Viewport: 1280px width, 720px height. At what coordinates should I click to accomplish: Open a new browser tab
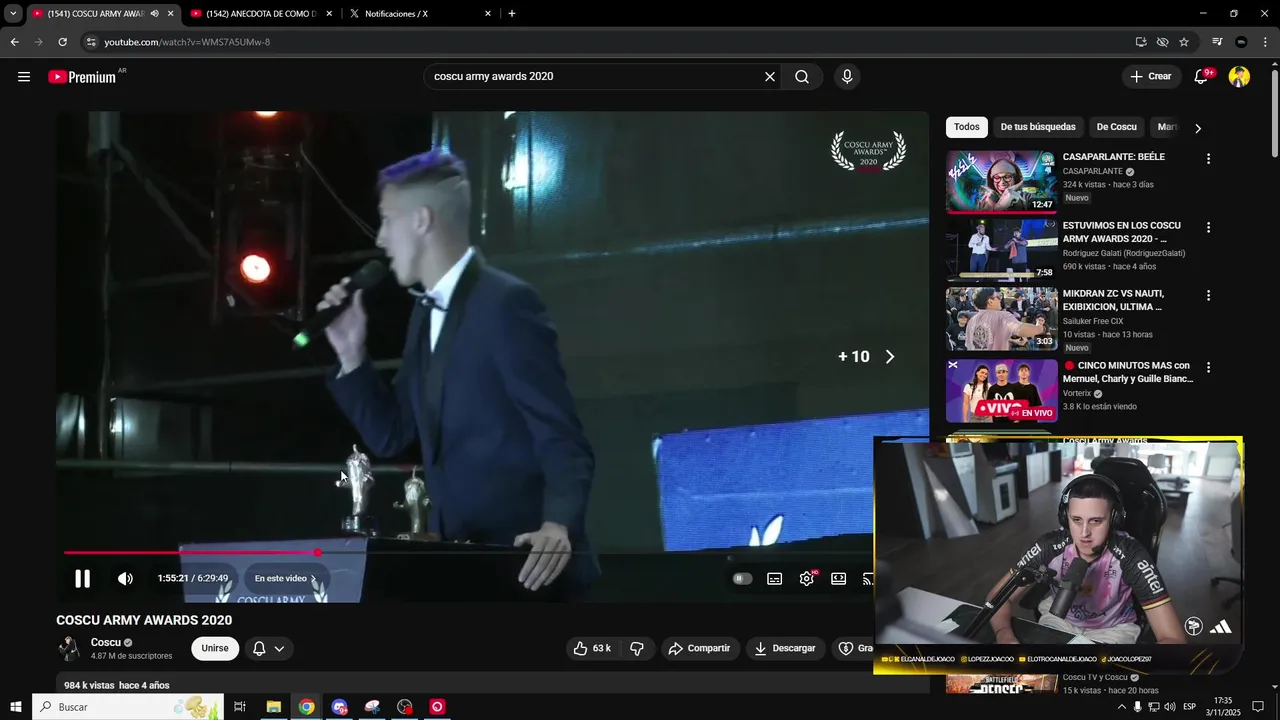(512, 14)
